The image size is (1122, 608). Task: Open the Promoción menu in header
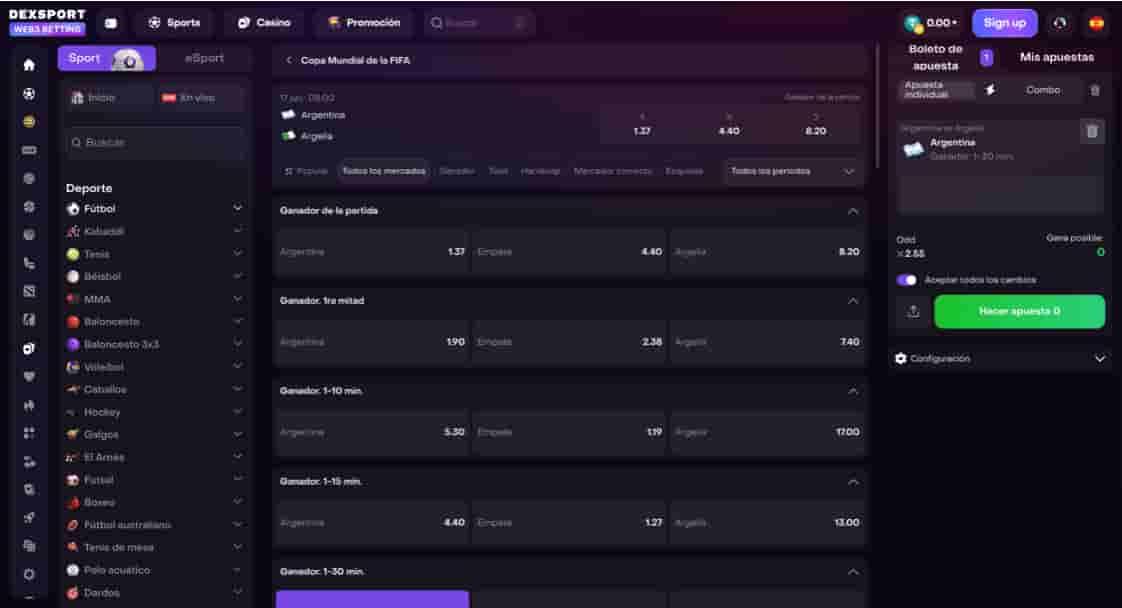click(364, 23)
